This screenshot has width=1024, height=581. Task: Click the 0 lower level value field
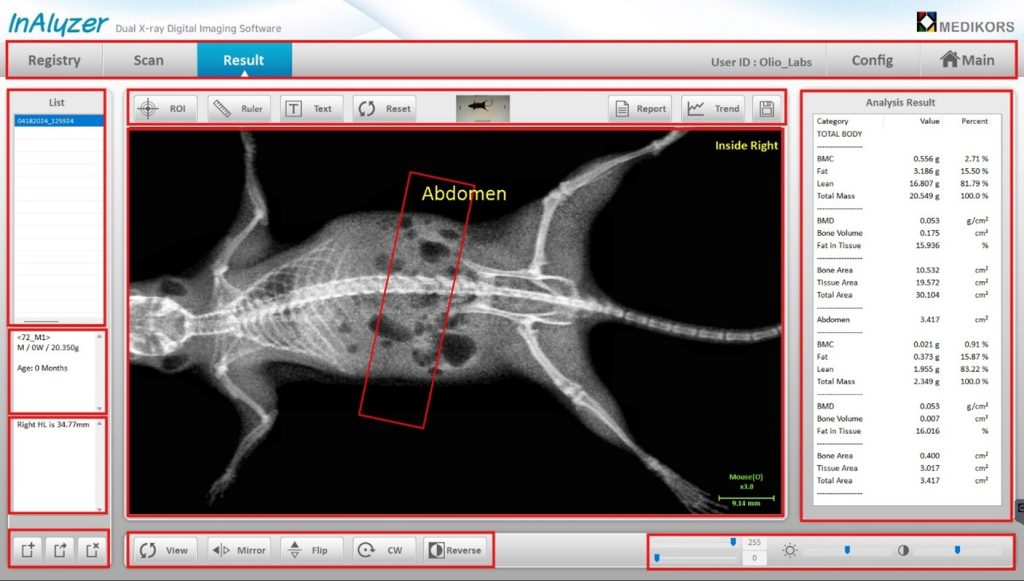(754, 558)
